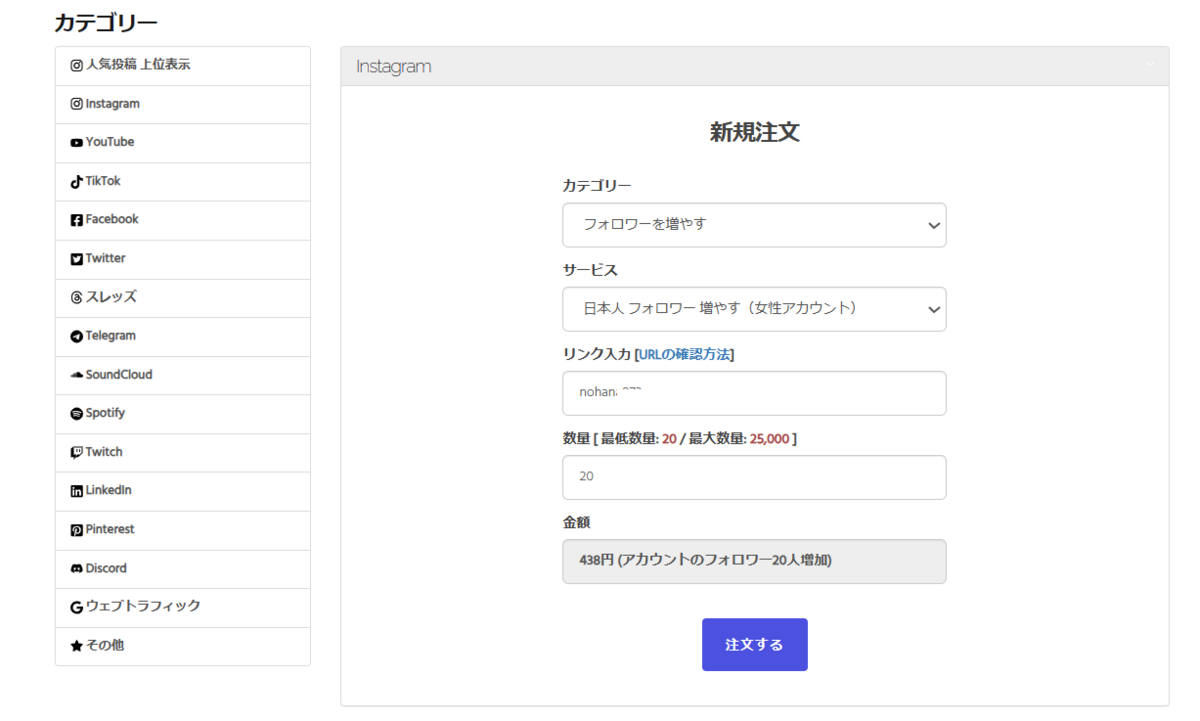Image resolution: width=1200 pixels, height=721 pixels.
Task: Choose the Facebook icon category
Action: click(x=77, y=220)
